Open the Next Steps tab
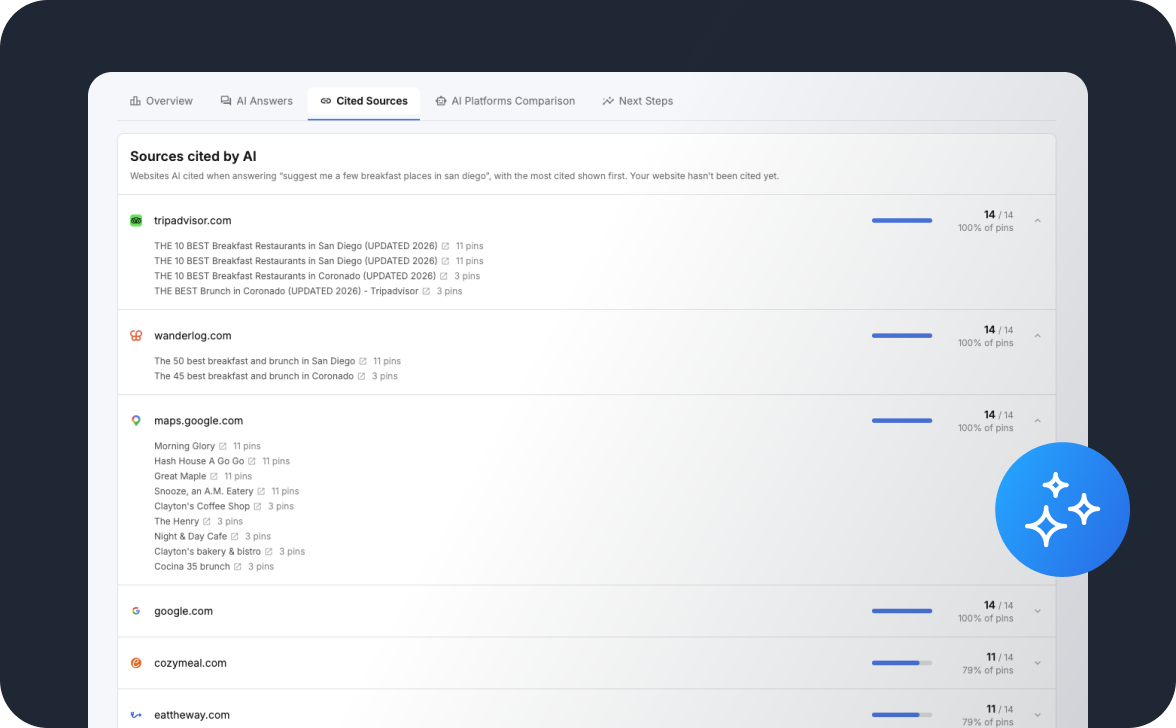The width and height of the screenshot is (1176, 728). pyautogui.click(x=638, y=101)
